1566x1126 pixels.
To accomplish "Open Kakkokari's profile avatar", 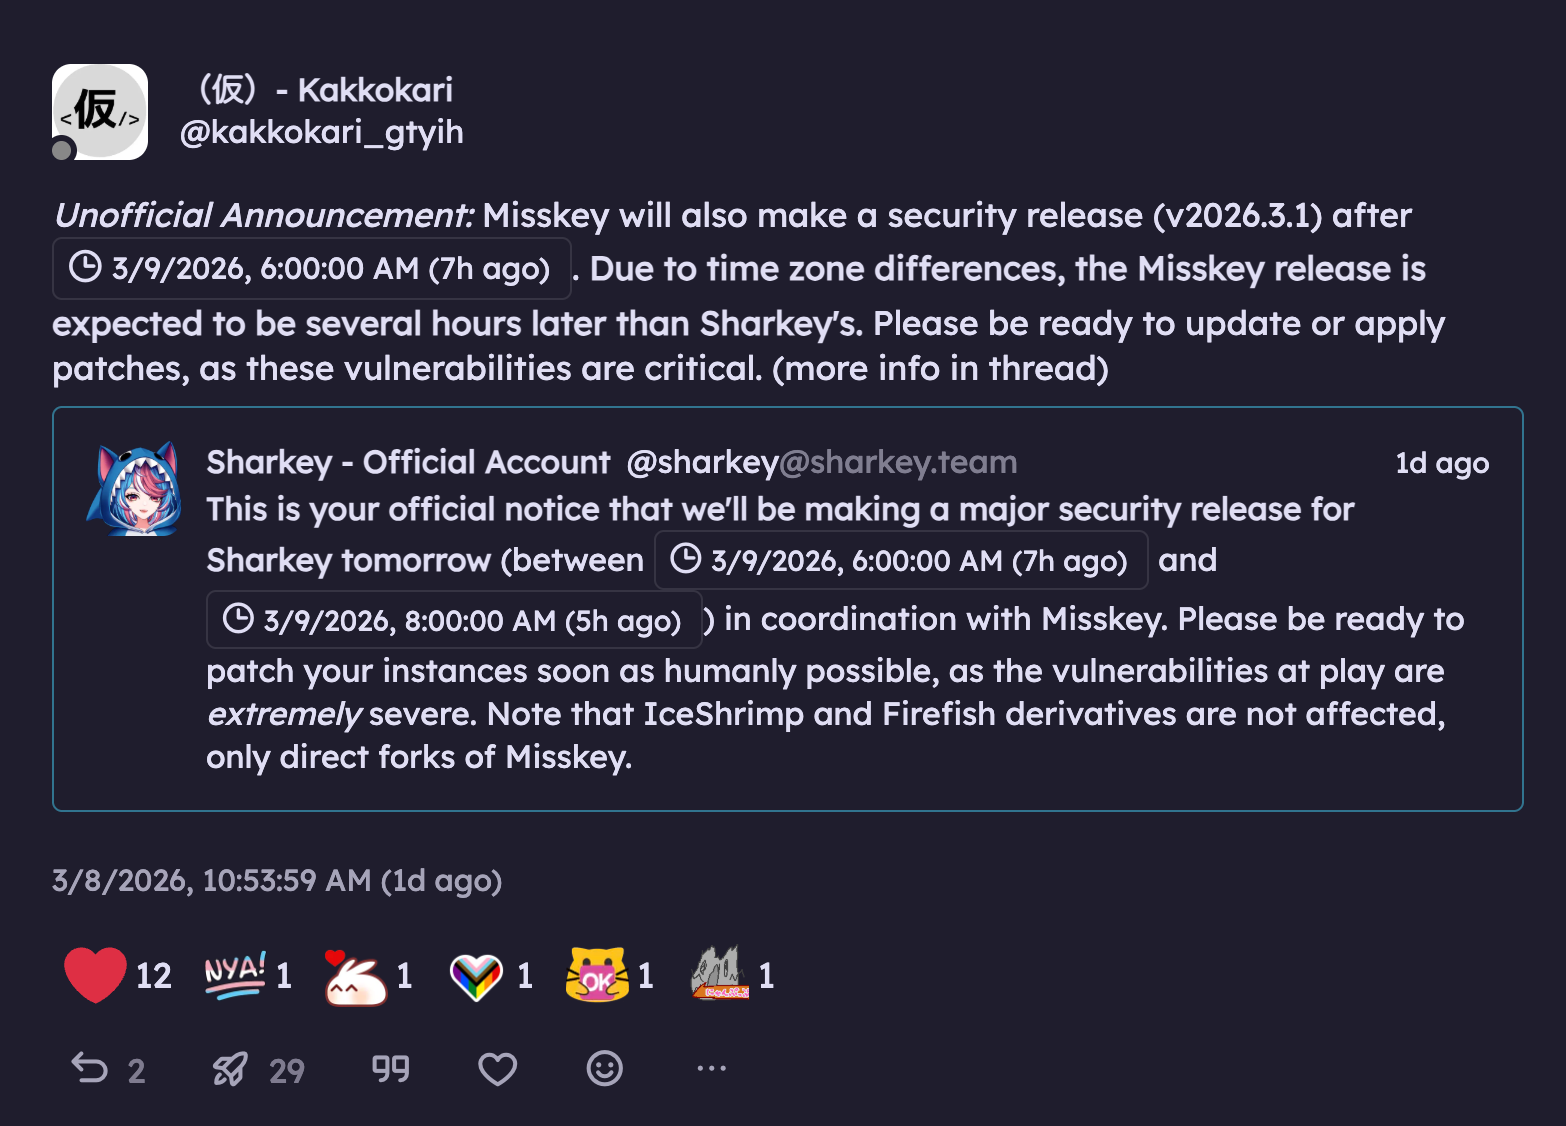I will click(100, 112).
